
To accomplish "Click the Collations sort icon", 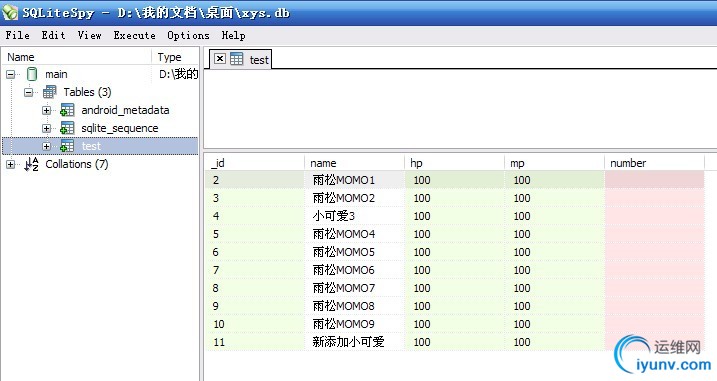I will [32, 164].
